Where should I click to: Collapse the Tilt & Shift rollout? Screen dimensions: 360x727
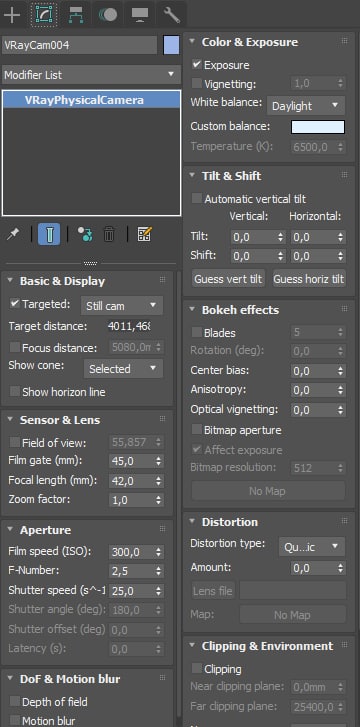(x=192, y=176)
